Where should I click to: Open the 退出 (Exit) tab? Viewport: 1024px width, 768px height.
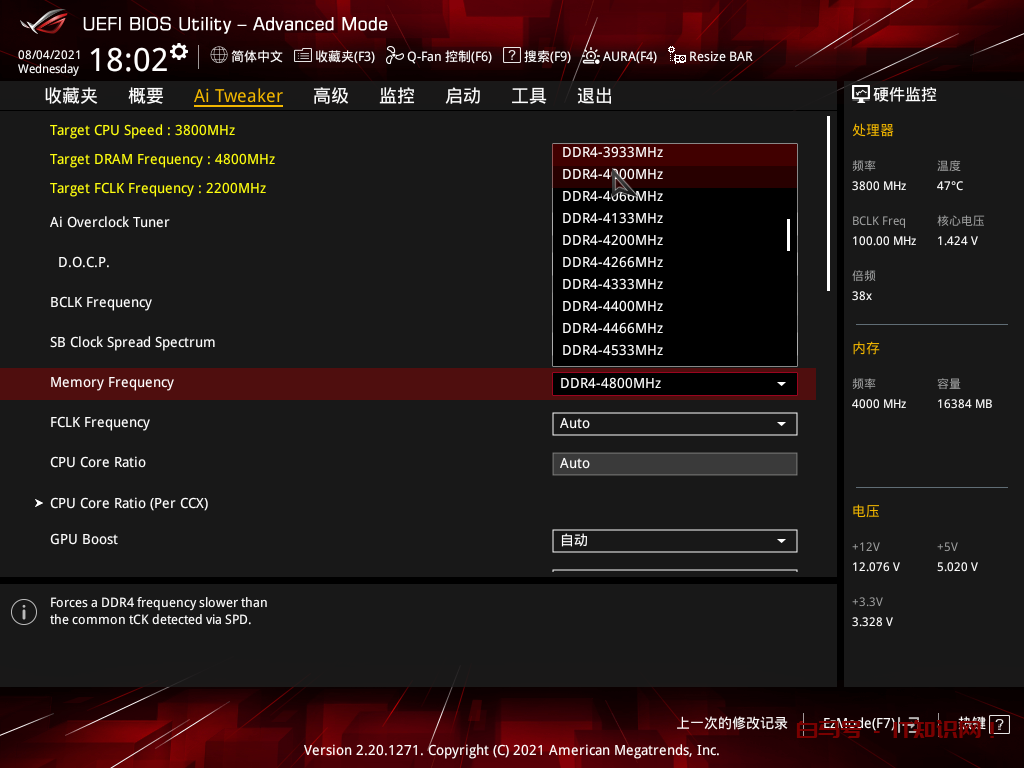[594, 96]
